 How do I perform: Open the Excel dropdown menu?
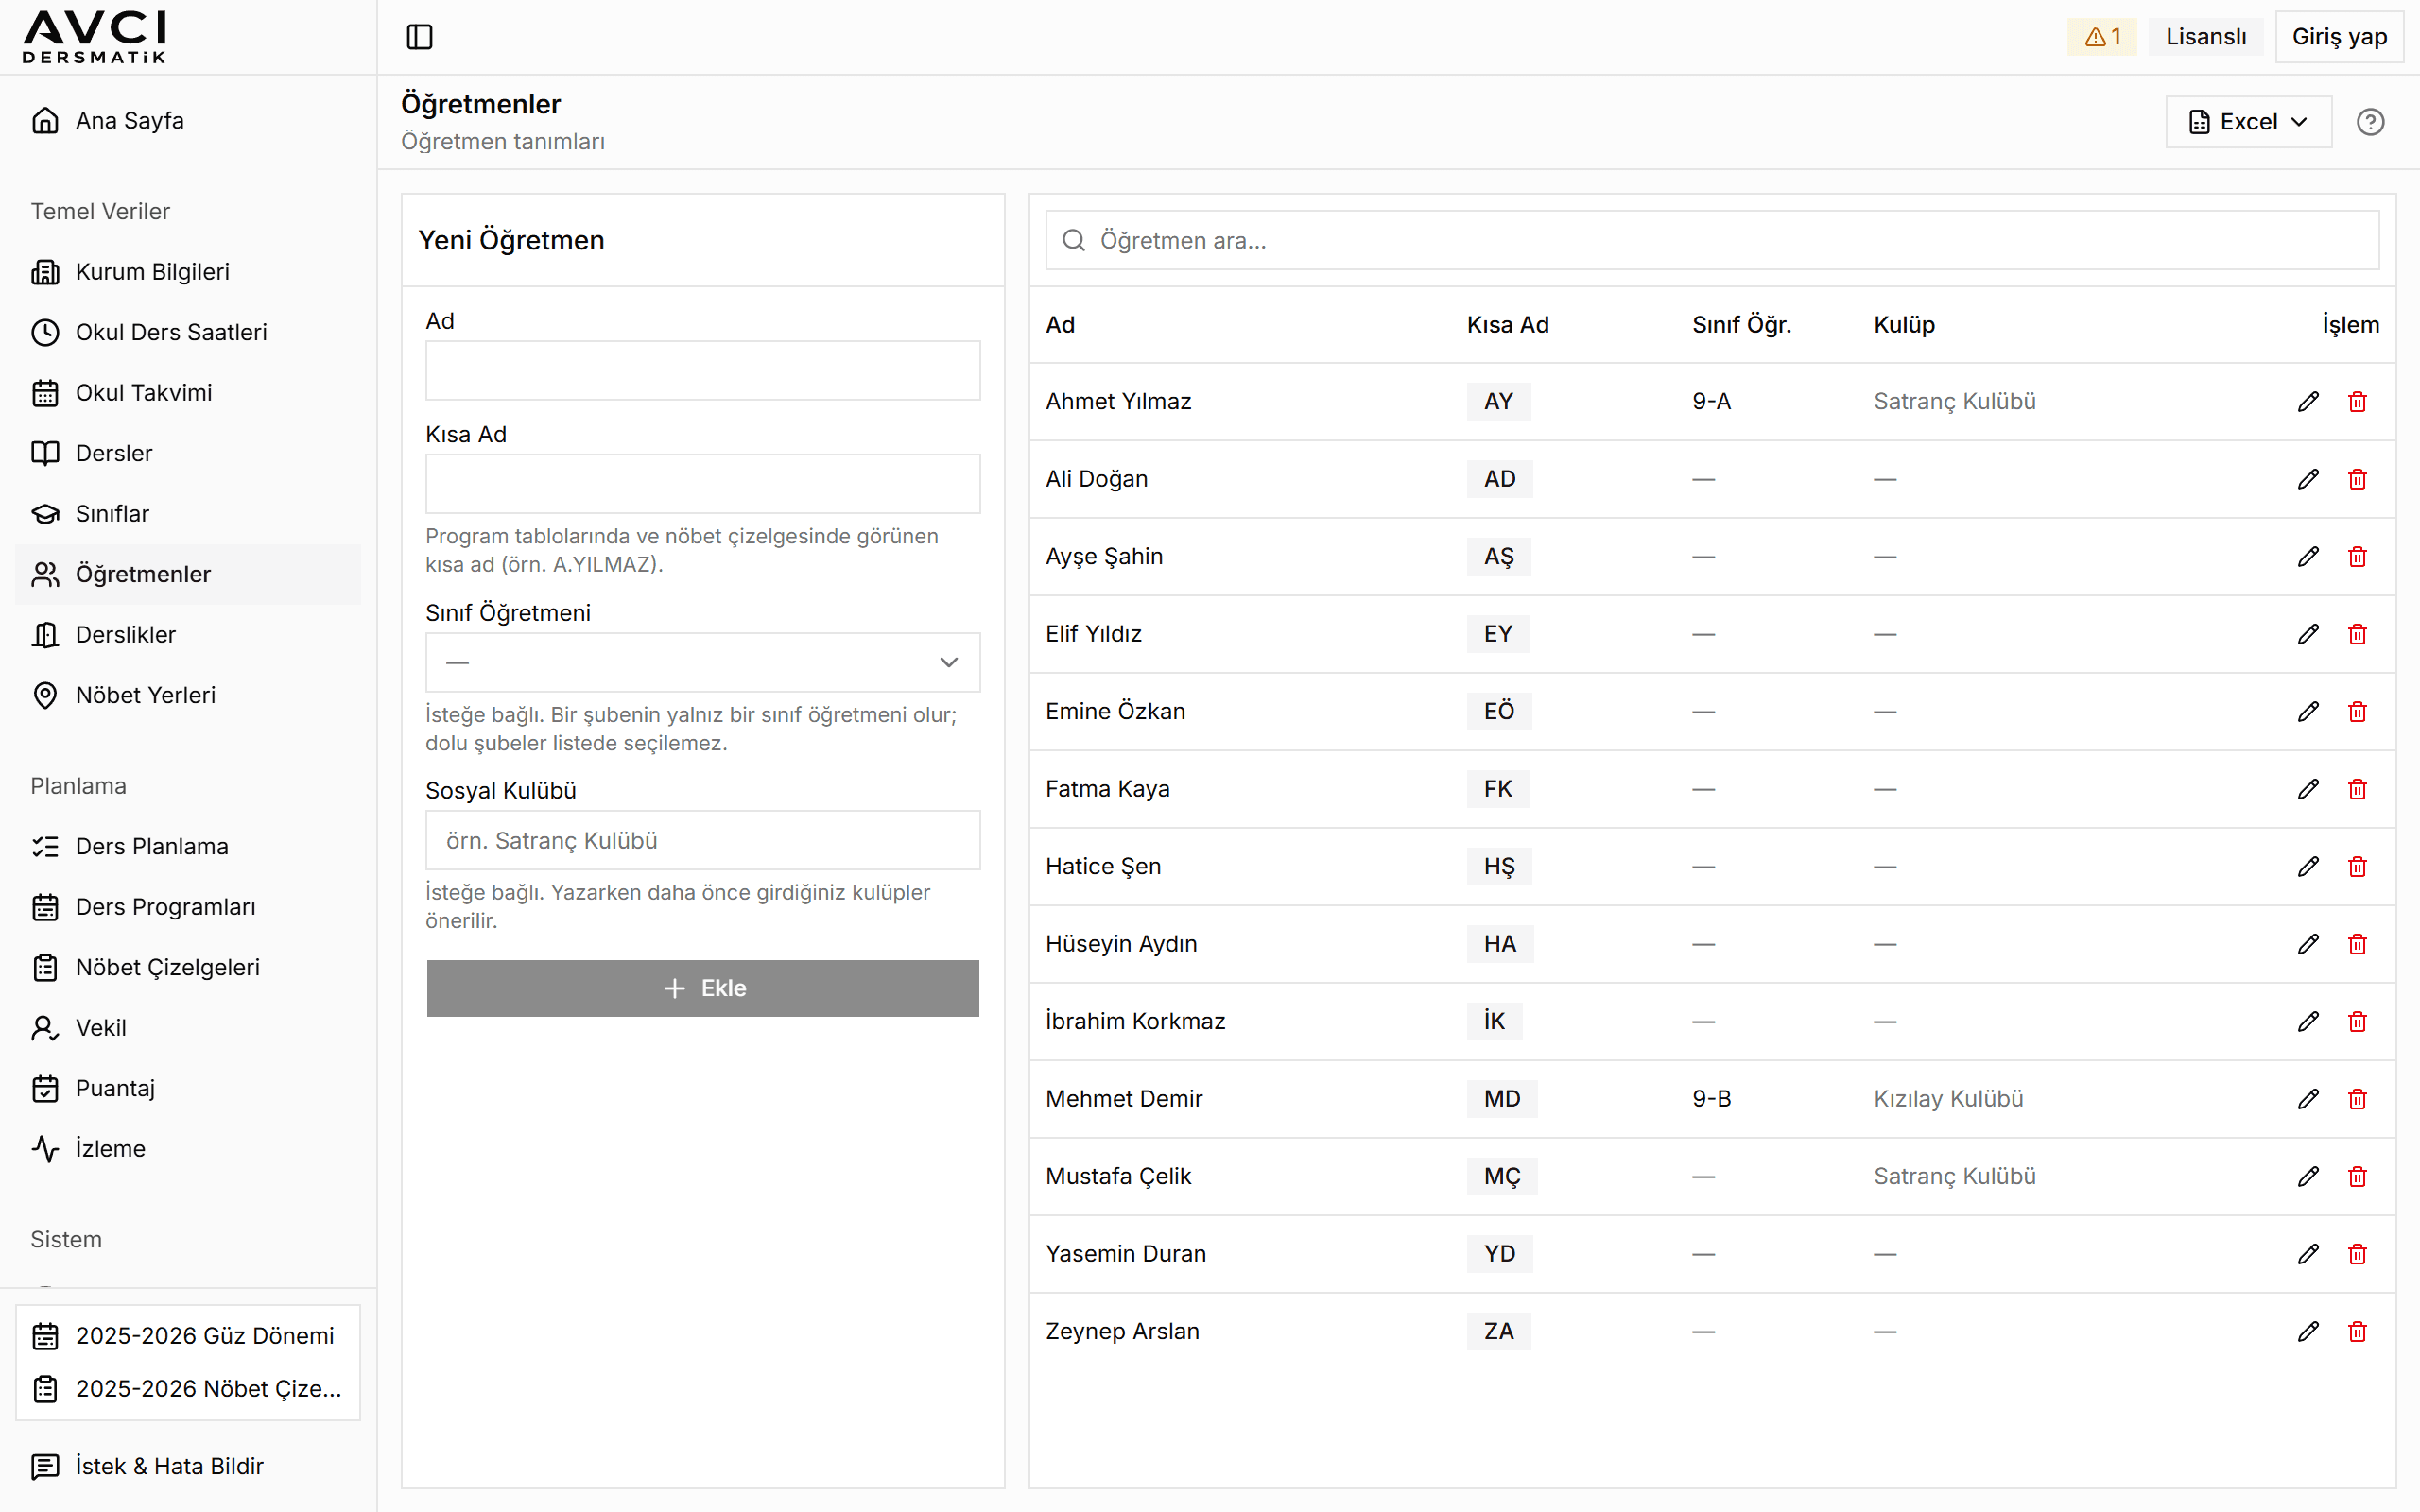(2248, 122)
